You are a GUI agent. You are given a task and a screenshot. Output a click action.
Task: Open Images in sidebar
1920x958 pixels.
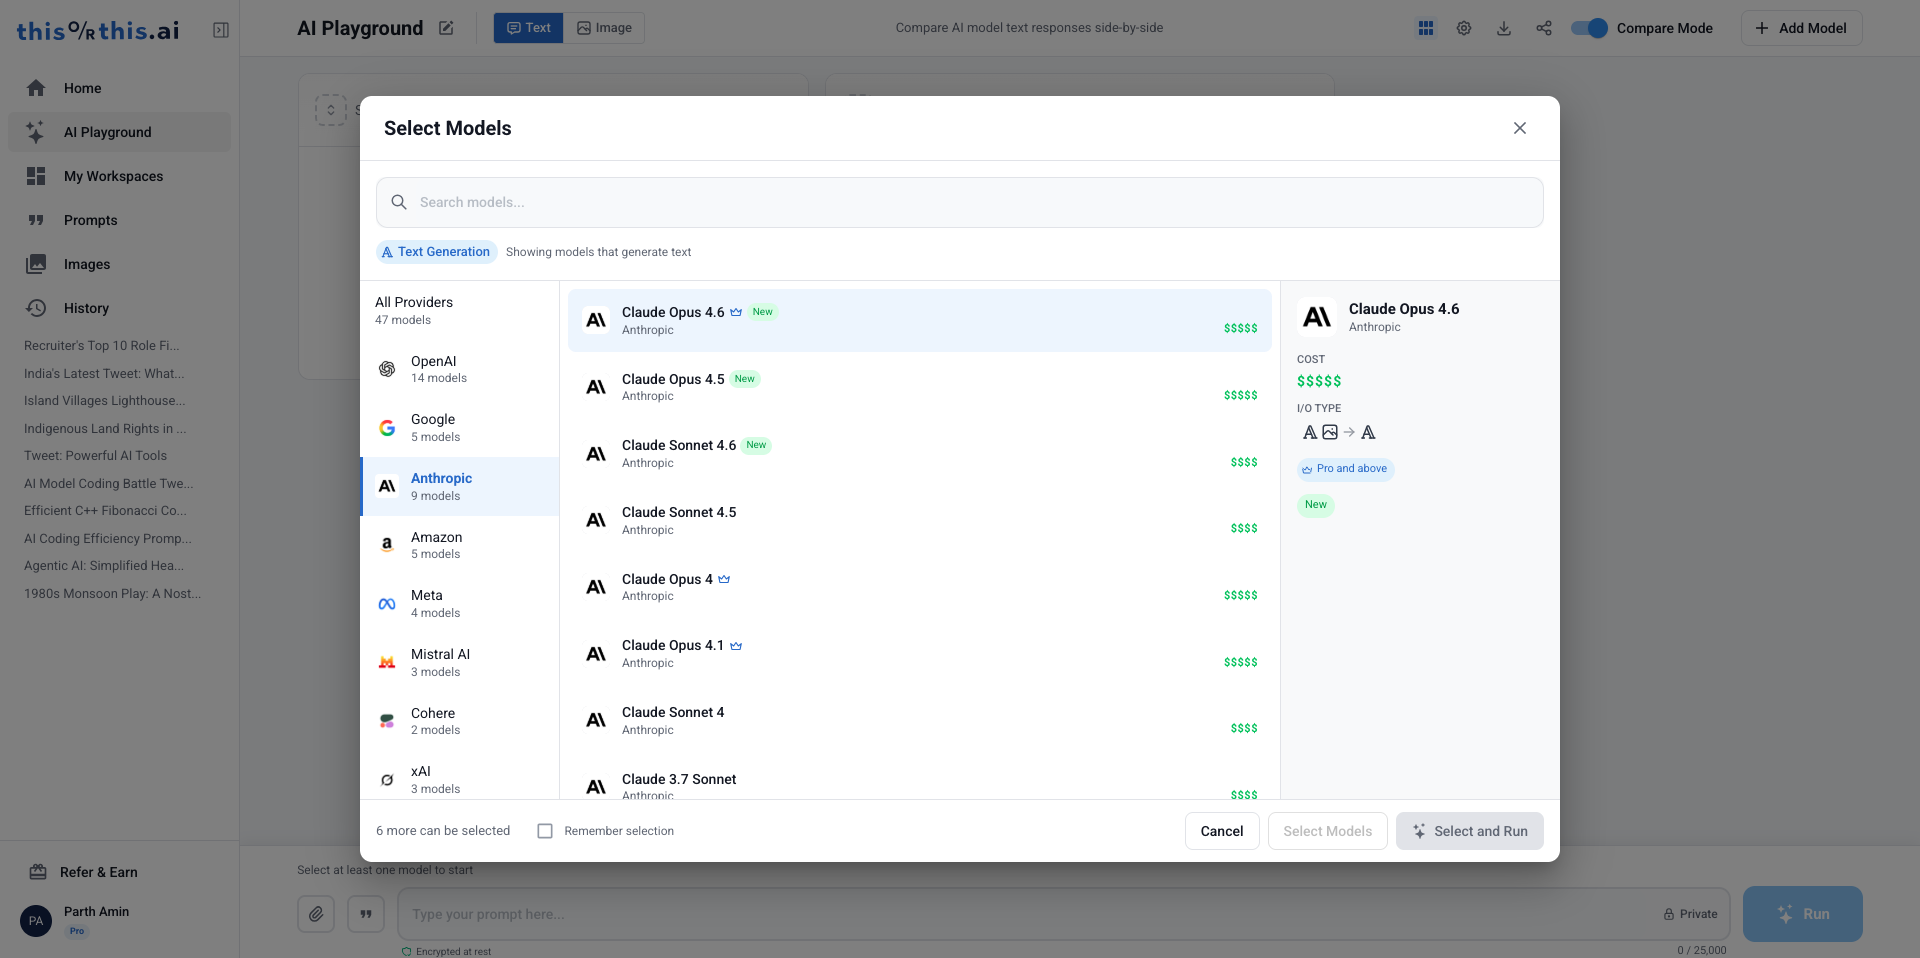[120, 264]
